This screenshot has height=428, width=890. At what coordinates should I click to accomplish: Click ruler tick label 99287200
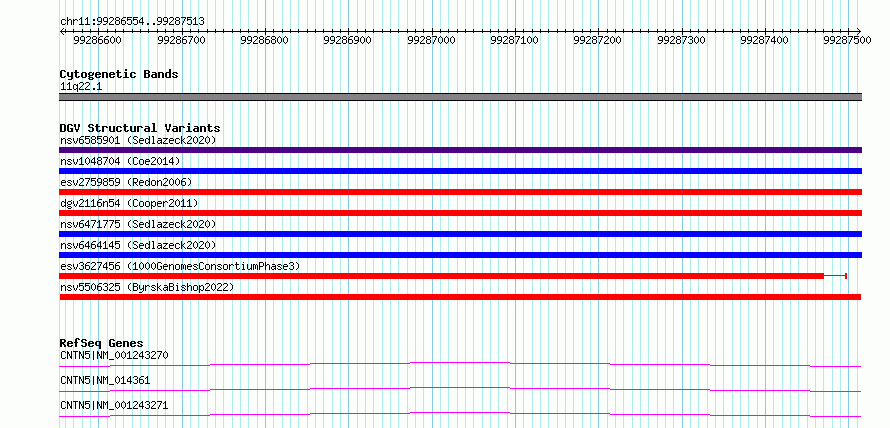click(598, 40)
